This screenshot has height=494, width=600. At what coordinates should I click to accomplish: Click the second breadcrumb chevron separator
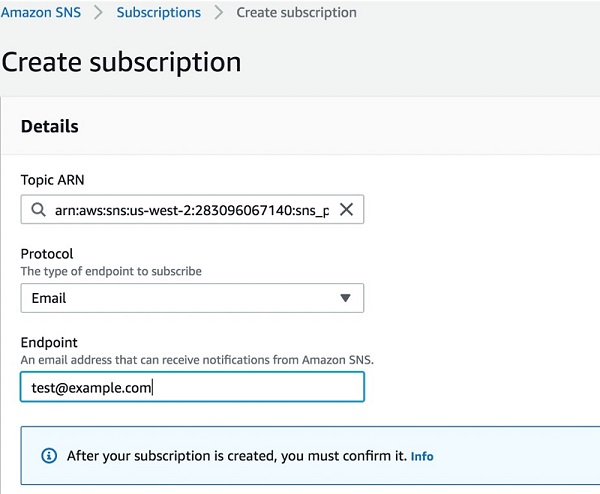coord(218,13)
